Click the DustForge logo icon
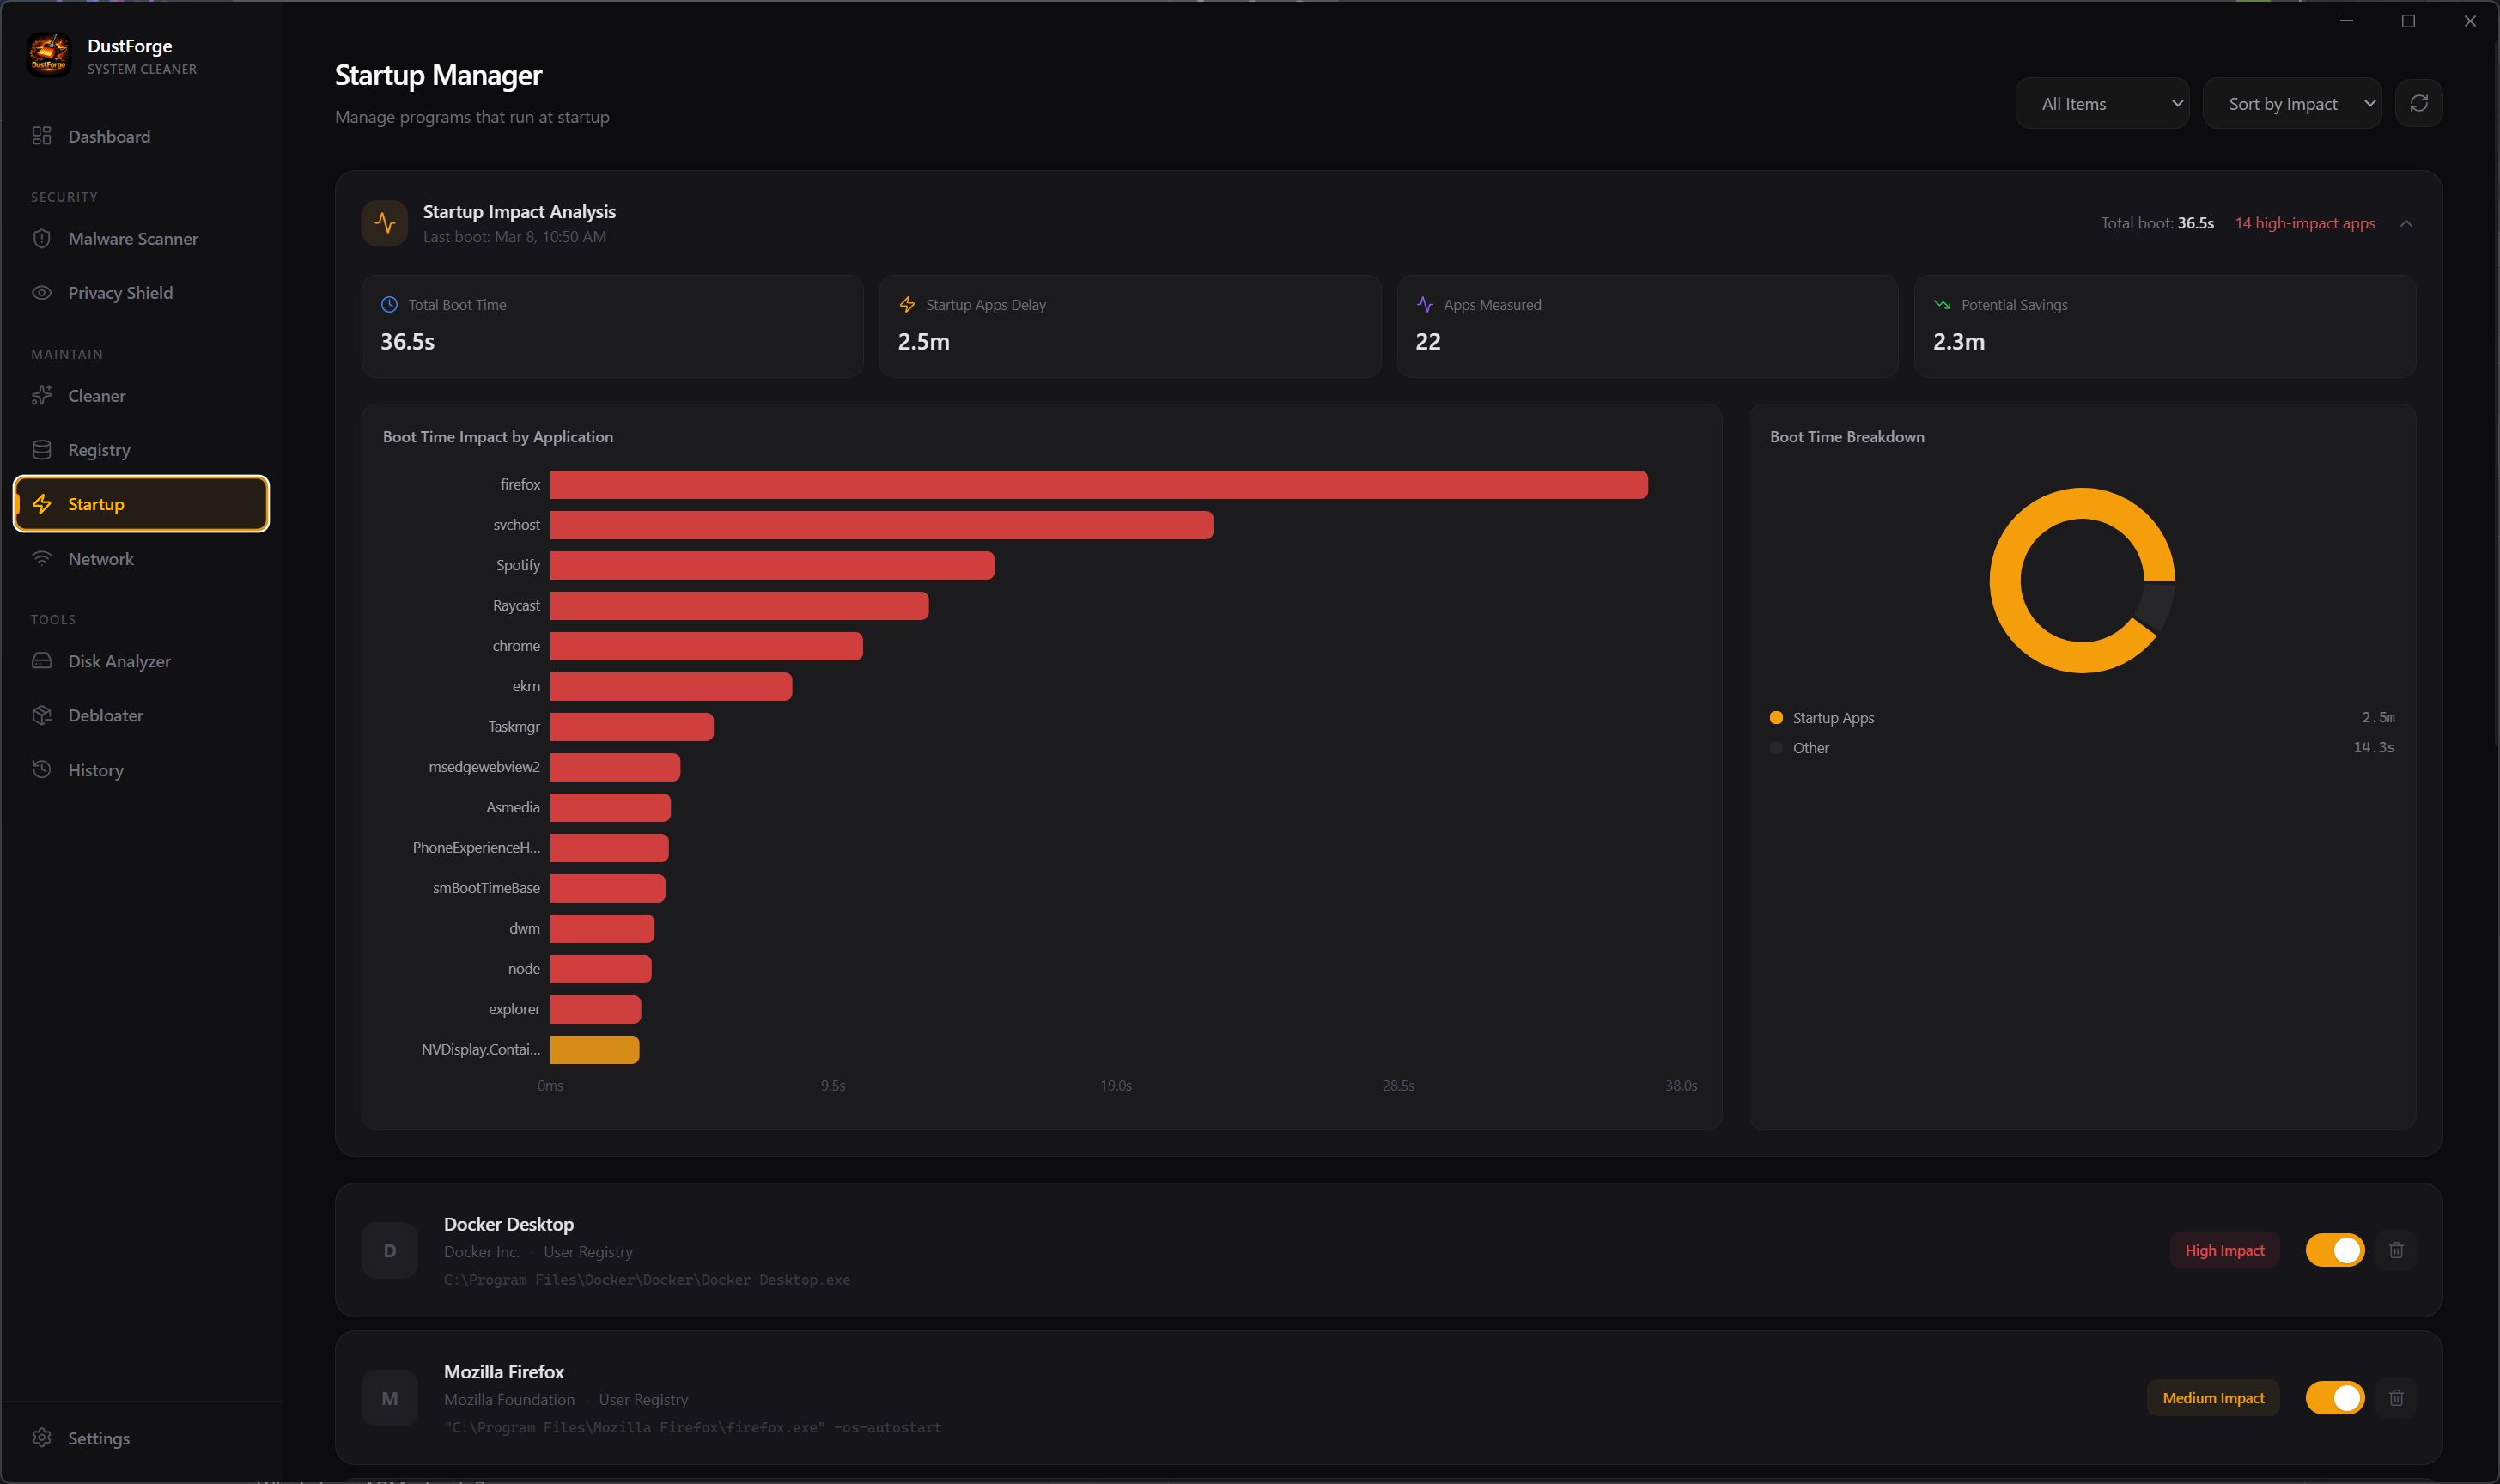The image size is (2500, 1484). (x=48, y=55)
